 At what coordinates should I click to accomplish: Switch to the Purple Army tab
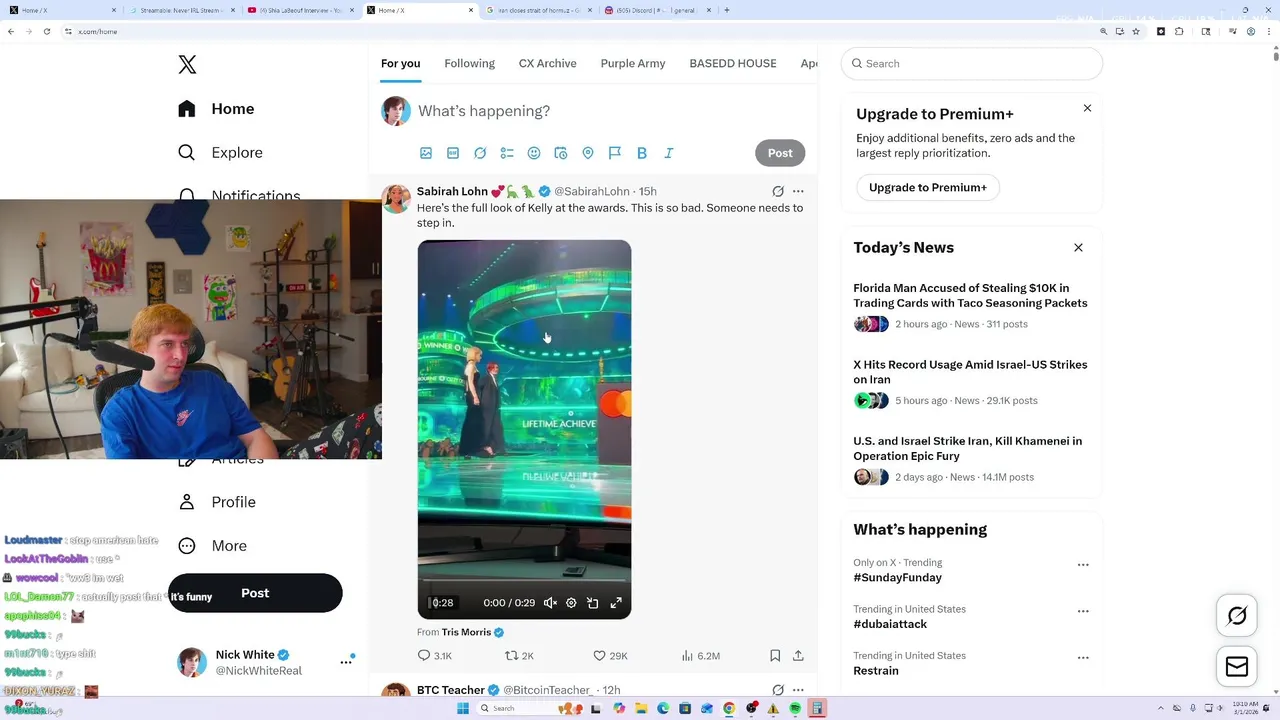pos(633,63)
